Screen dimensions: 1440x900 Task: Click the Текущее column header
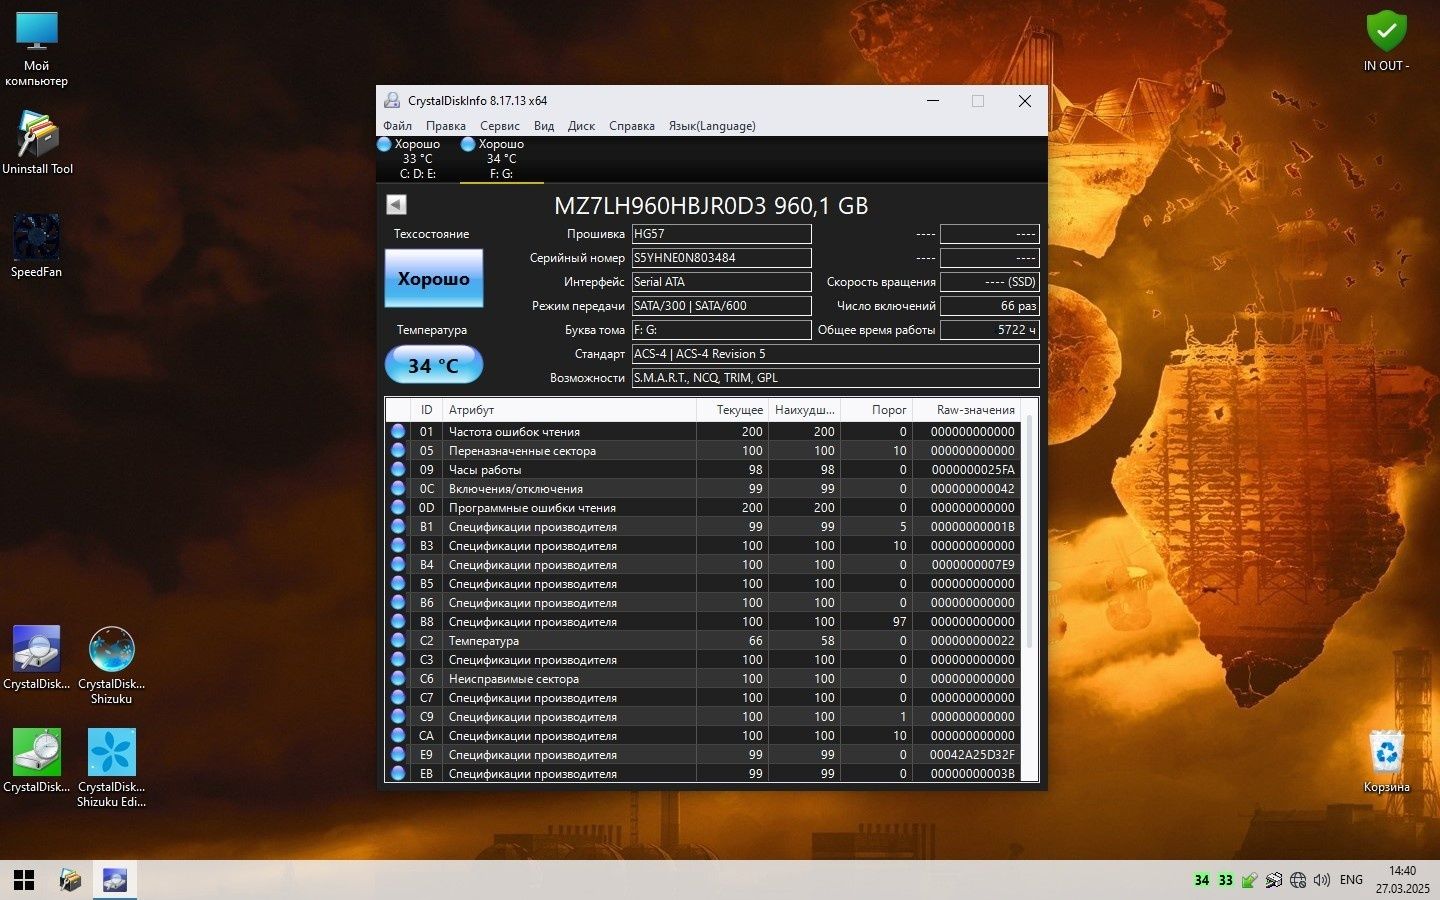pos(732,410)
